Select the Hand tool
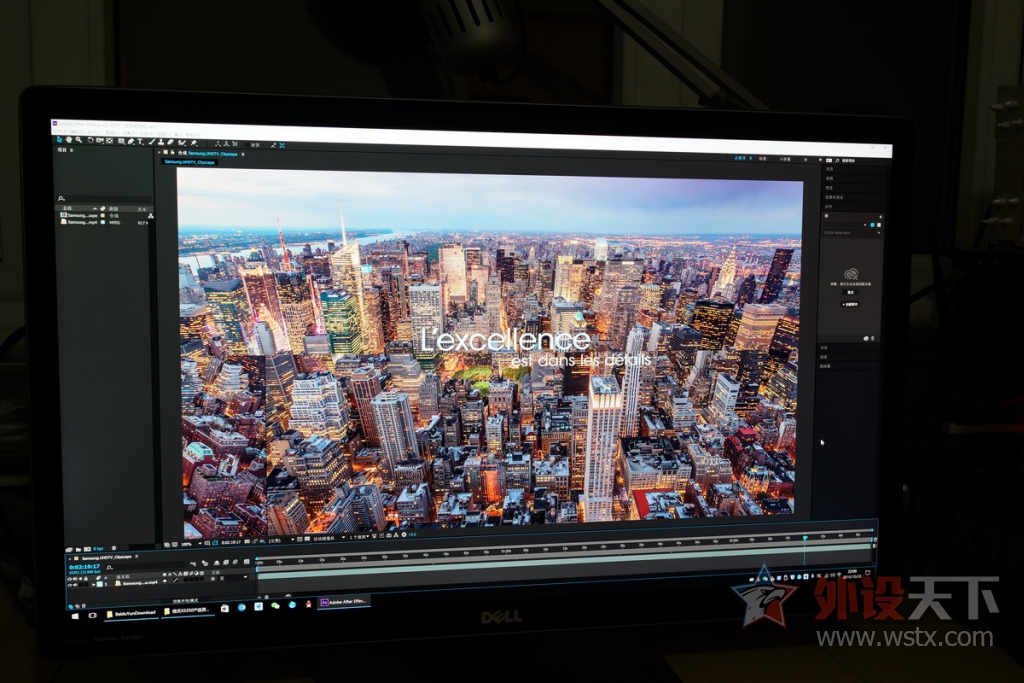The width and height of the screenshot is (1024, 683). click(x=69, y=140)
